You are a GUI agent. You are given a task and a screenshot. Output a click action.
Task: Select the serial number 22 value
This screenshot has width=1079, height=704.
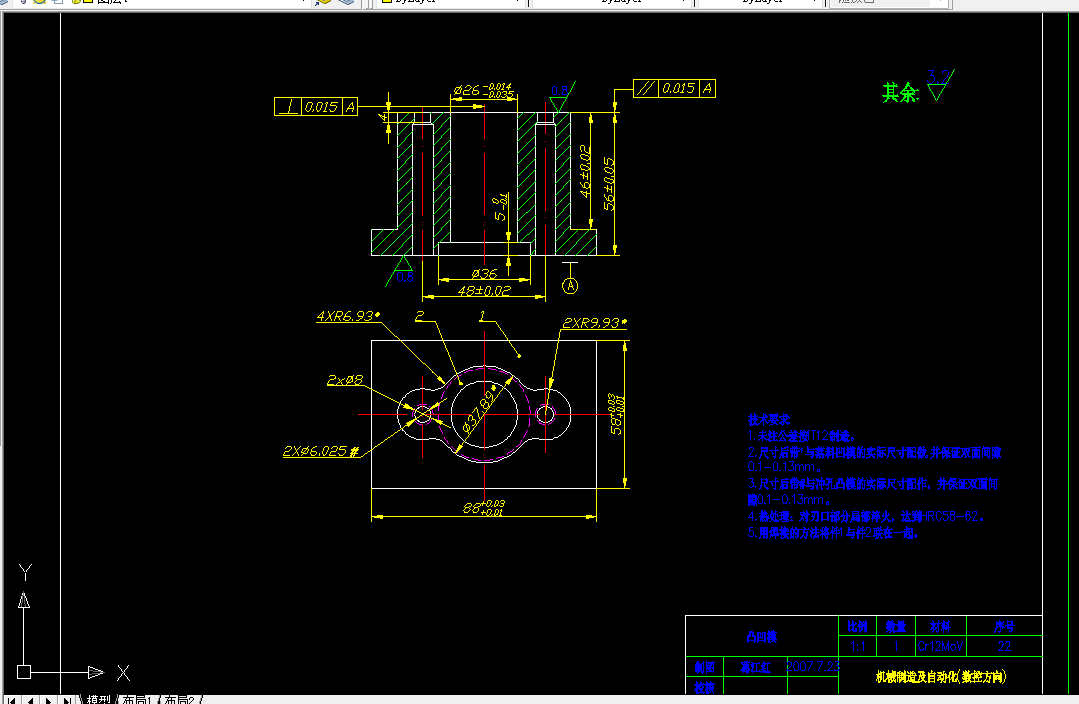[x=1004, y=646]
